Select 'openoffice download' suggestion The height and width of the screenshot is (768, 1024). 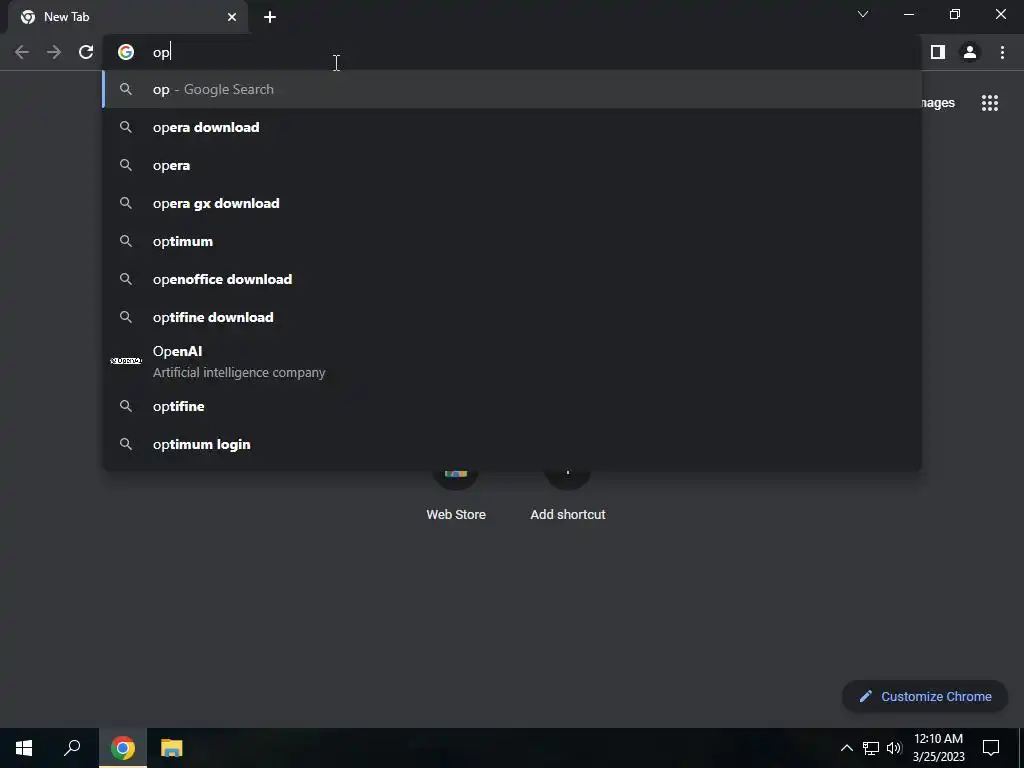pos(512,279)
